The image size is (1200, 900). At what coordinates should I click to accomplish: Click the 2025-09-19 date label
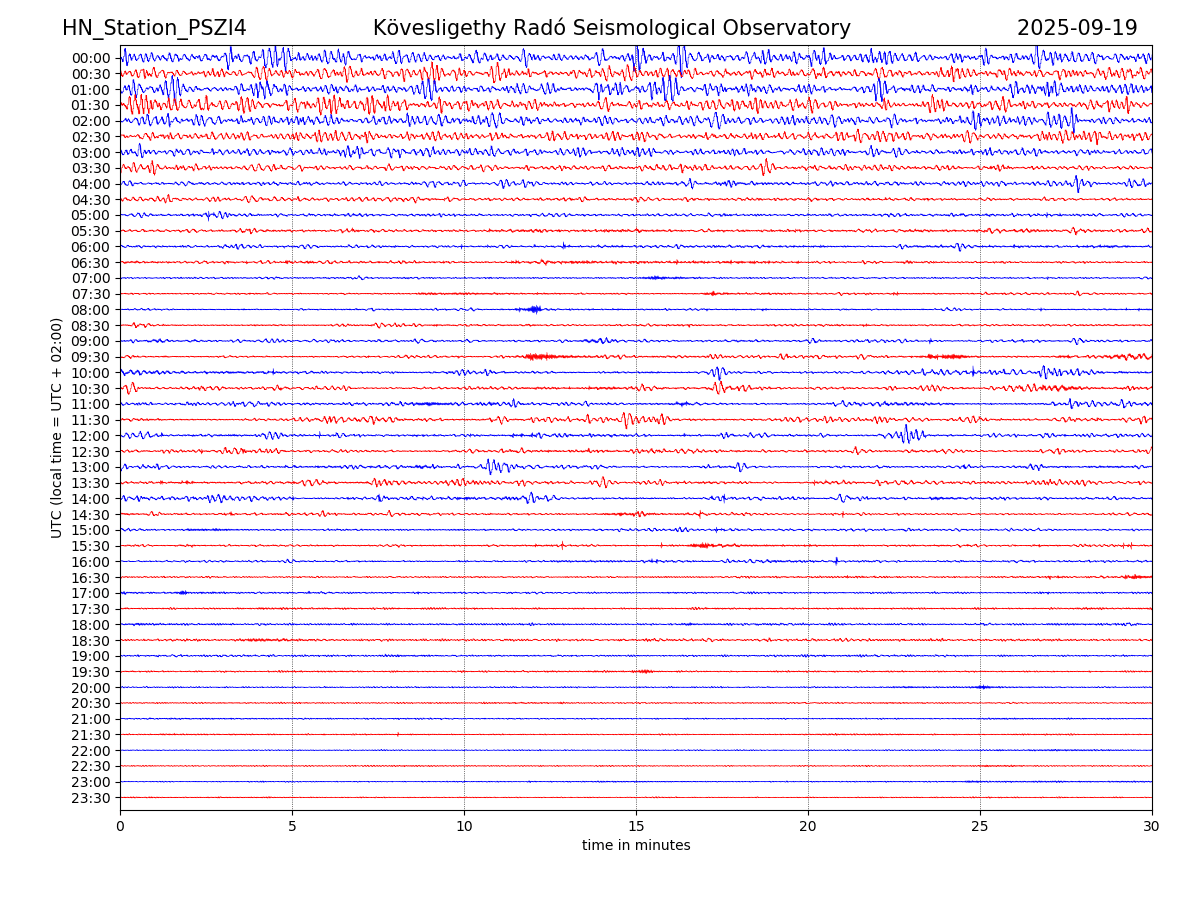tap(1077, 28)
